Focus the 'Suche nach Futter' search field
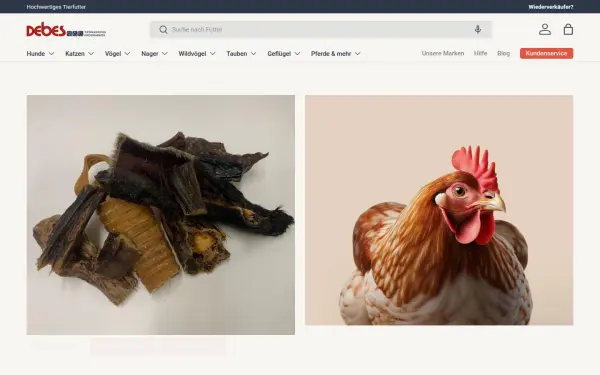The image size is (600, 375). (321, 29)
